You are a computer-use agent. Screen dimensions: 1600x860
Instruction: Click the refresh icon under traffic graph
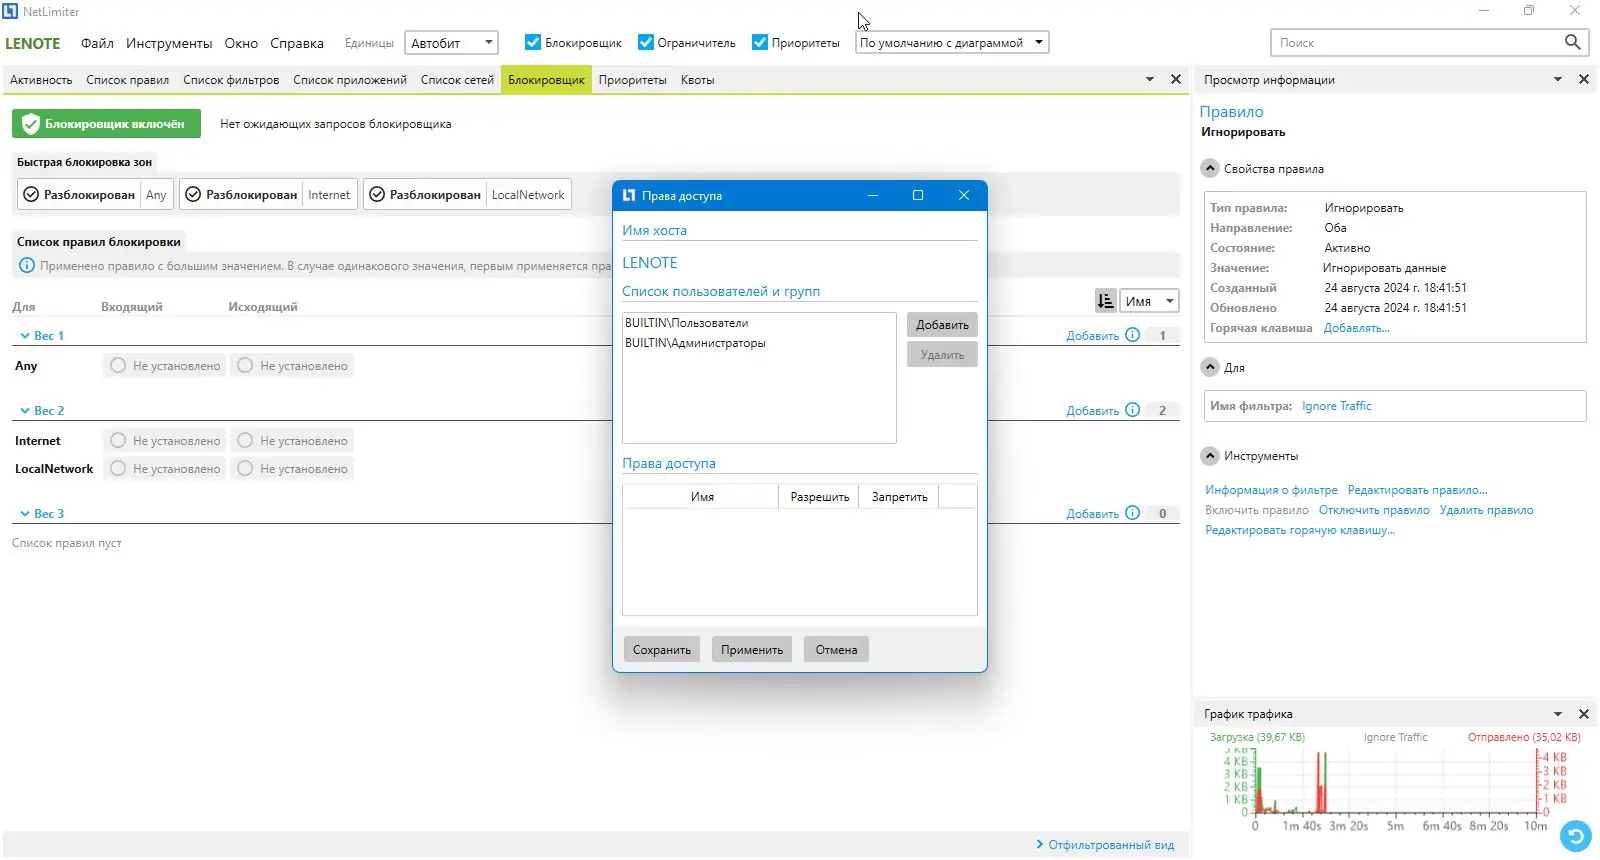tap(1575, 835)
